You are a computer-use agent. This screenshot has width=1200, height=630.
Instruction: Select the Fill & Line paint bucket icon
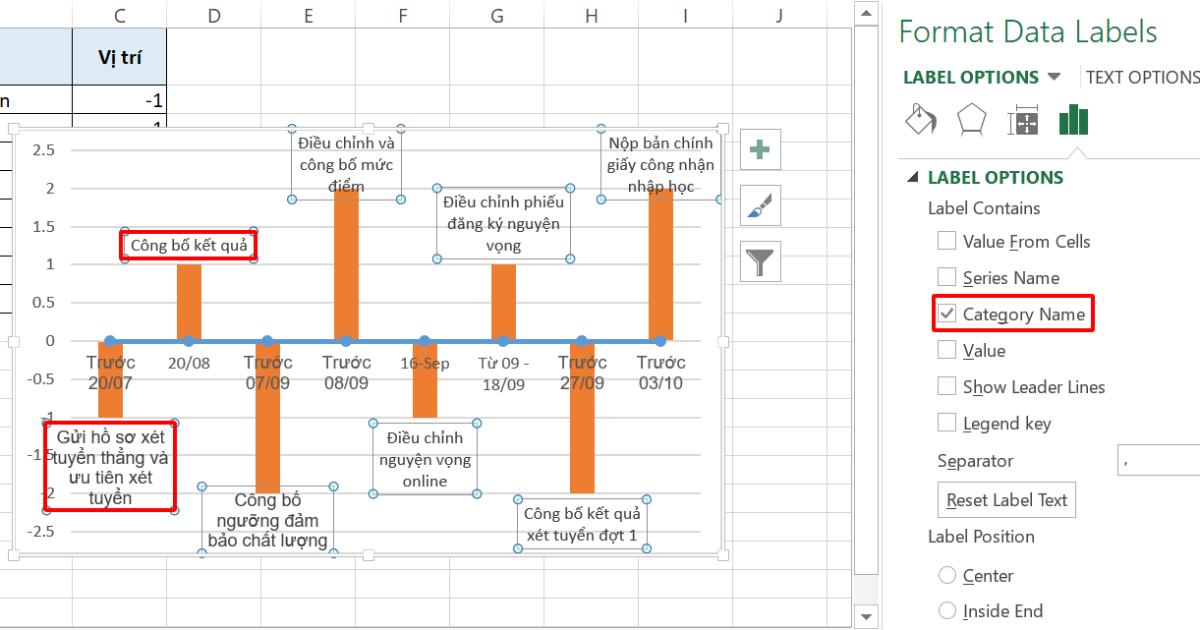tap(919, 119)
